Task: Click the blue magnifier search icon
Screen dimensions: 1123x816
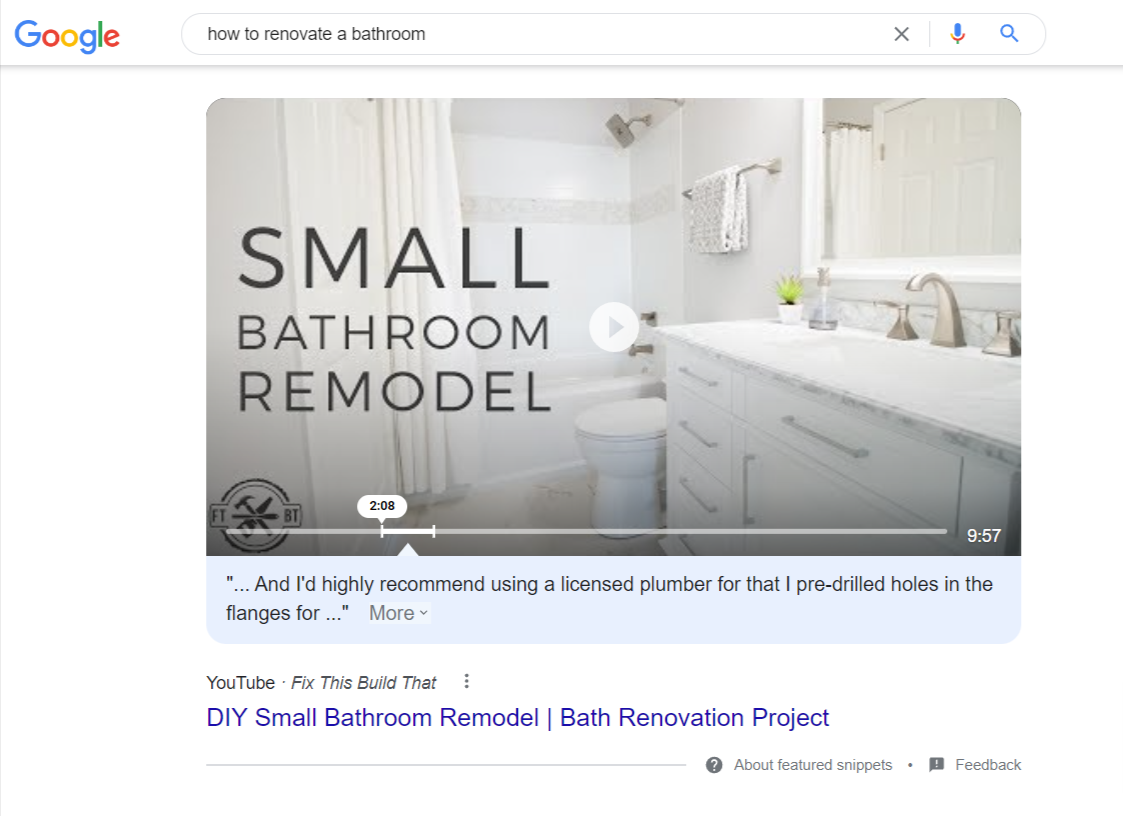Action: [1009, 34]
